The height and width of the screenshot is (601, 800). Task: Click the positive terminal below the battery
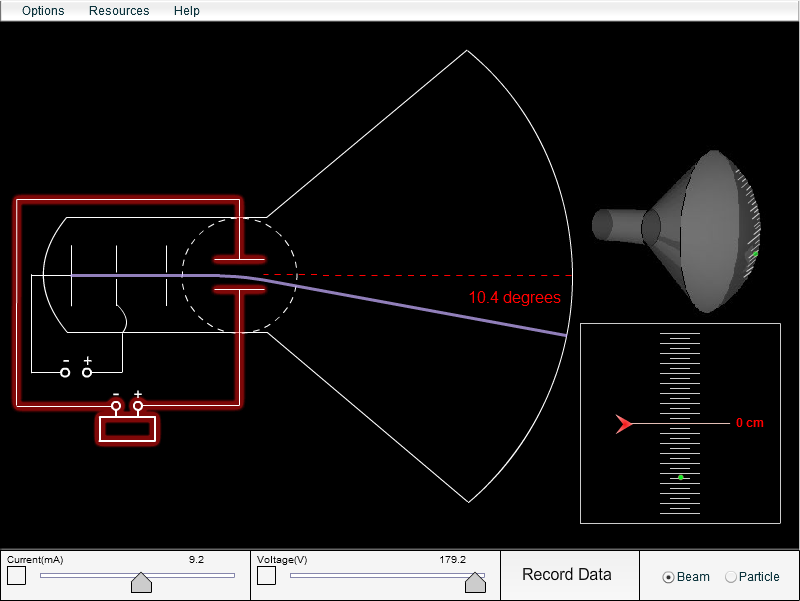[136, 406]
